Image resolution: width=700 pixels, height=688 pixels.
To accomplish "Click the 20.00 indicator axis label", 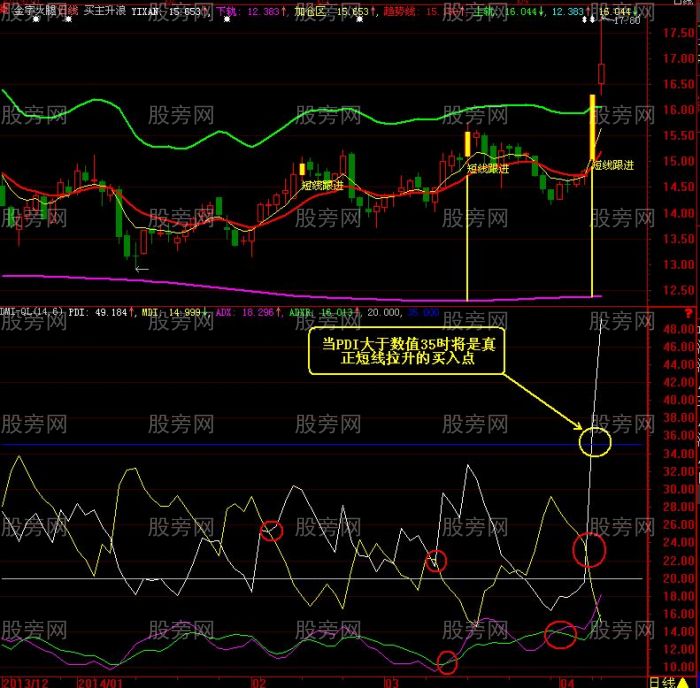I will pyautogui.click(x=679, y=578).
